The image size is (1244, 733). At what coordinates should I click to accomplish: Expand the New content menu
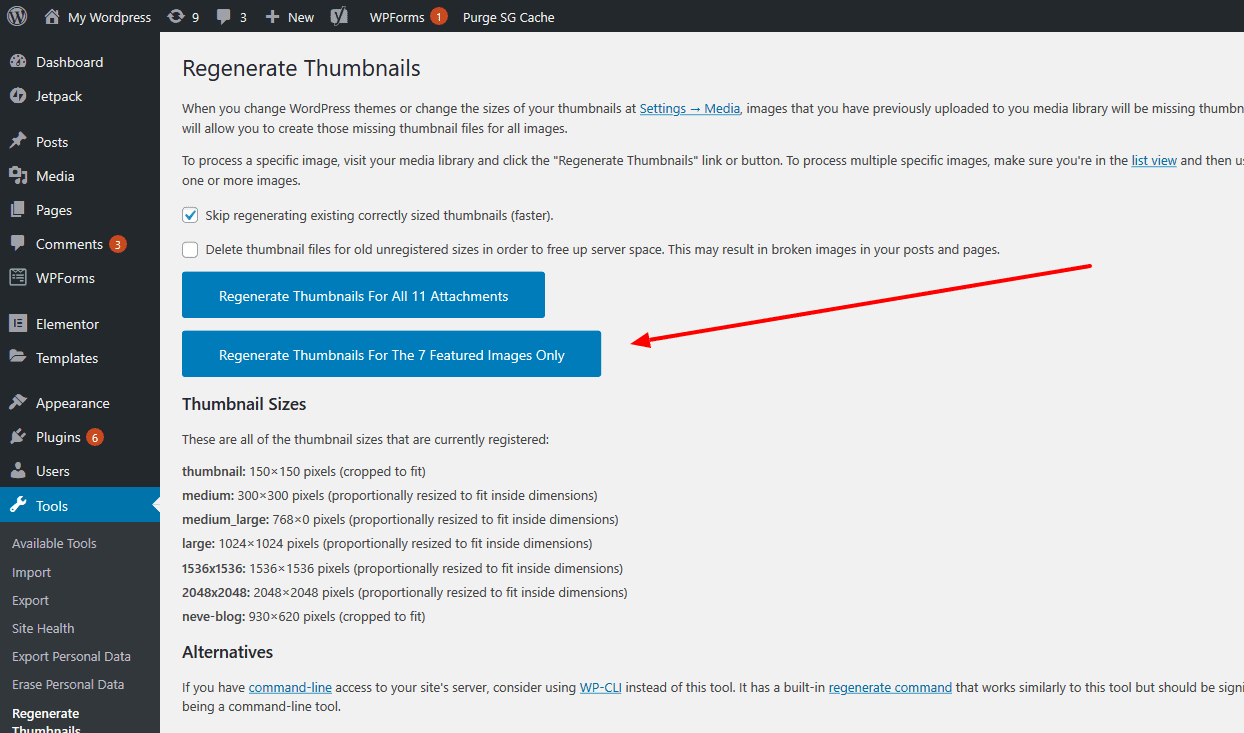point(290,17)
